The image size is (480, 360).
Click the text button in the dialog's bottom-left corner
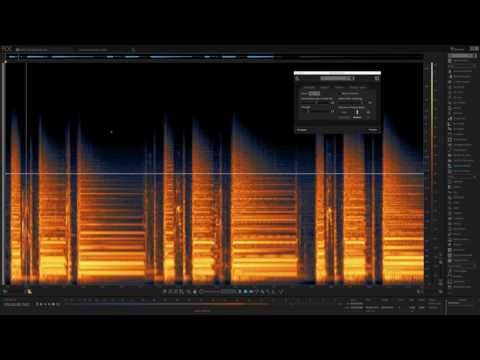click(x=302, y=130)
